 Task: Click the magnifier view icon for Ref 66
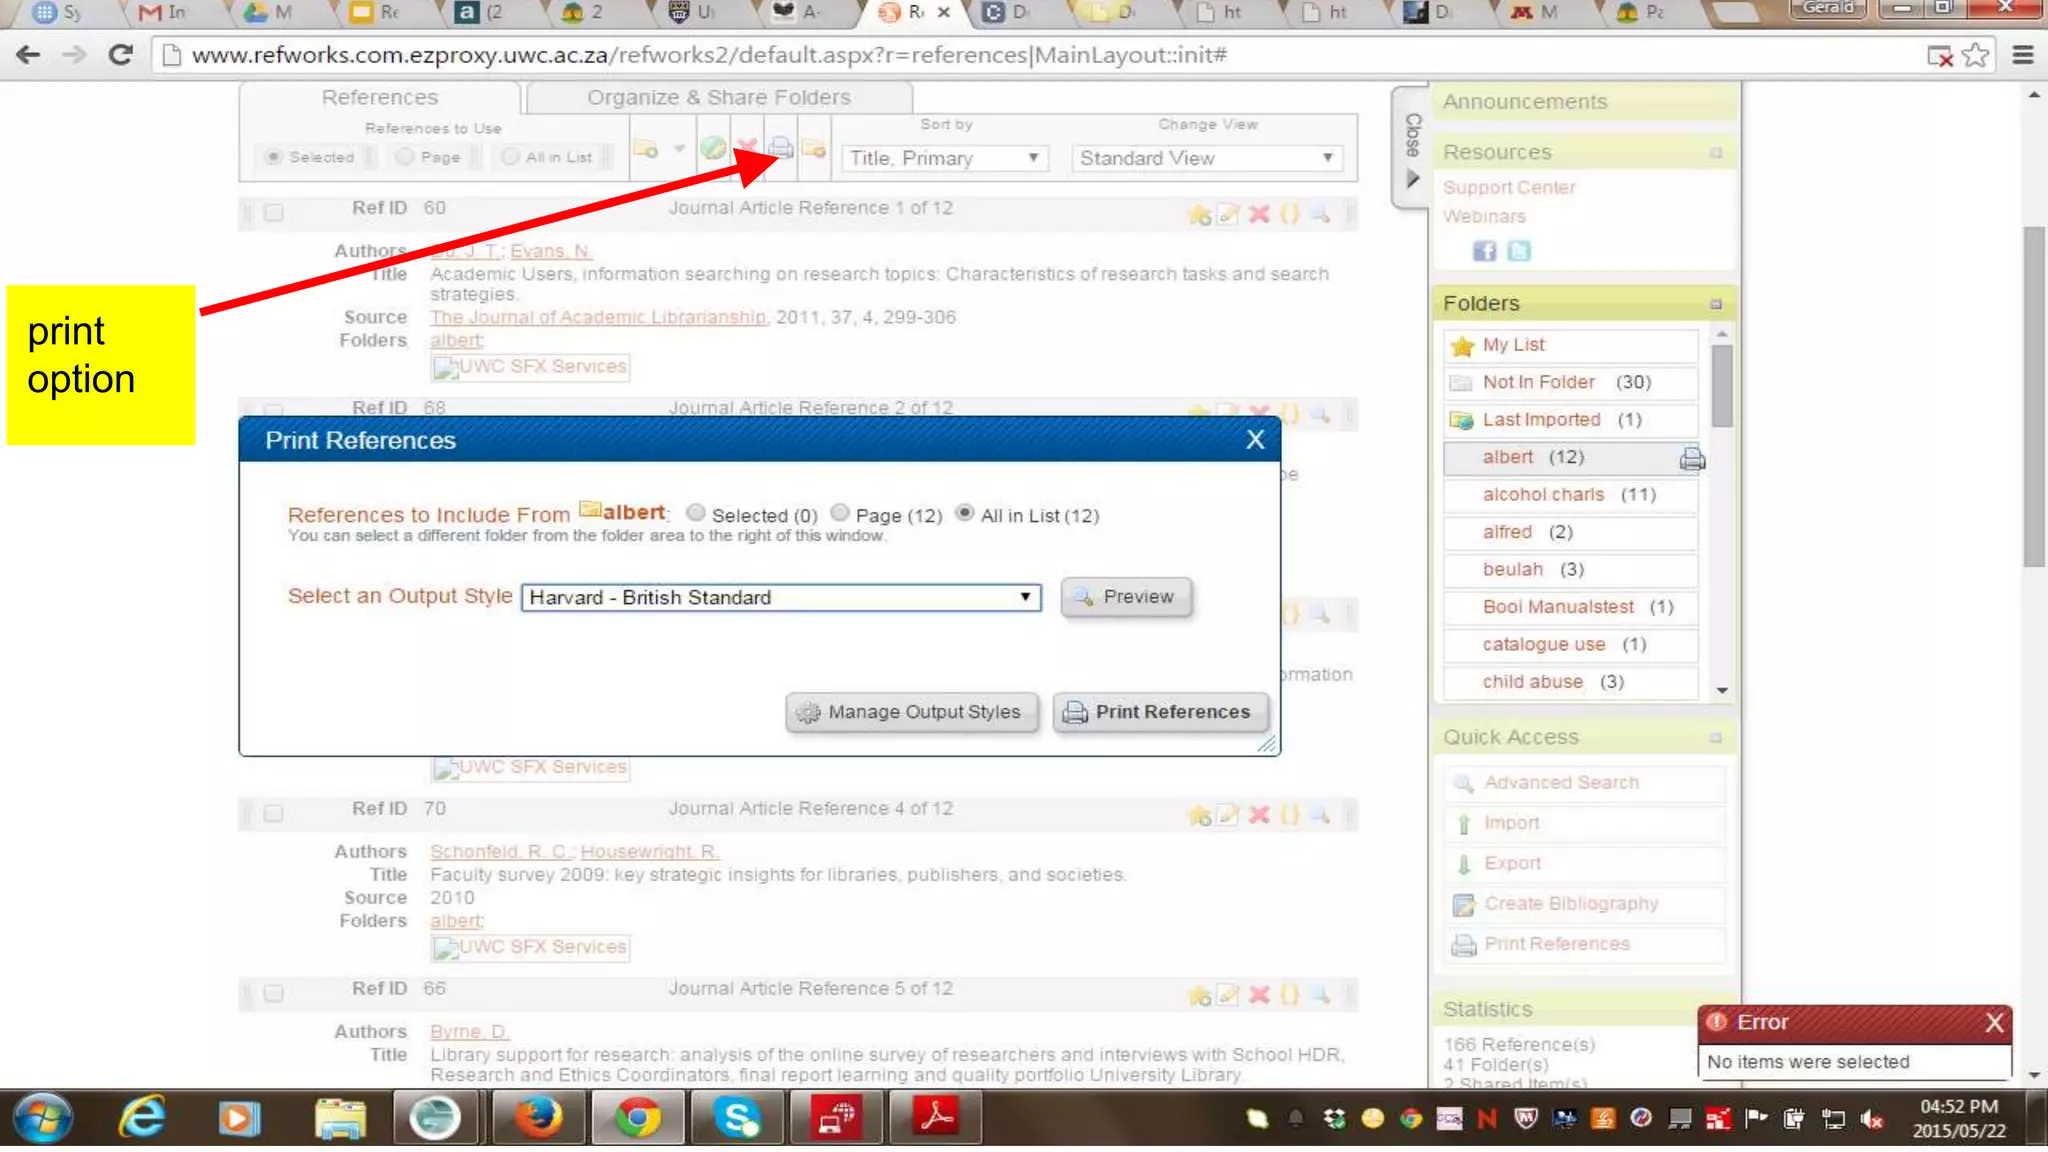click(x=1320, y=995)
